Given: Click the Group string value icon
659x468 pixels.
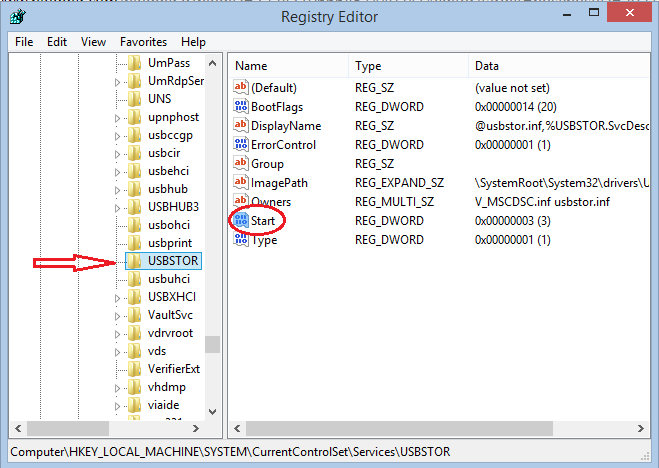Looking at the screenshot, I should tap(241, 163).
